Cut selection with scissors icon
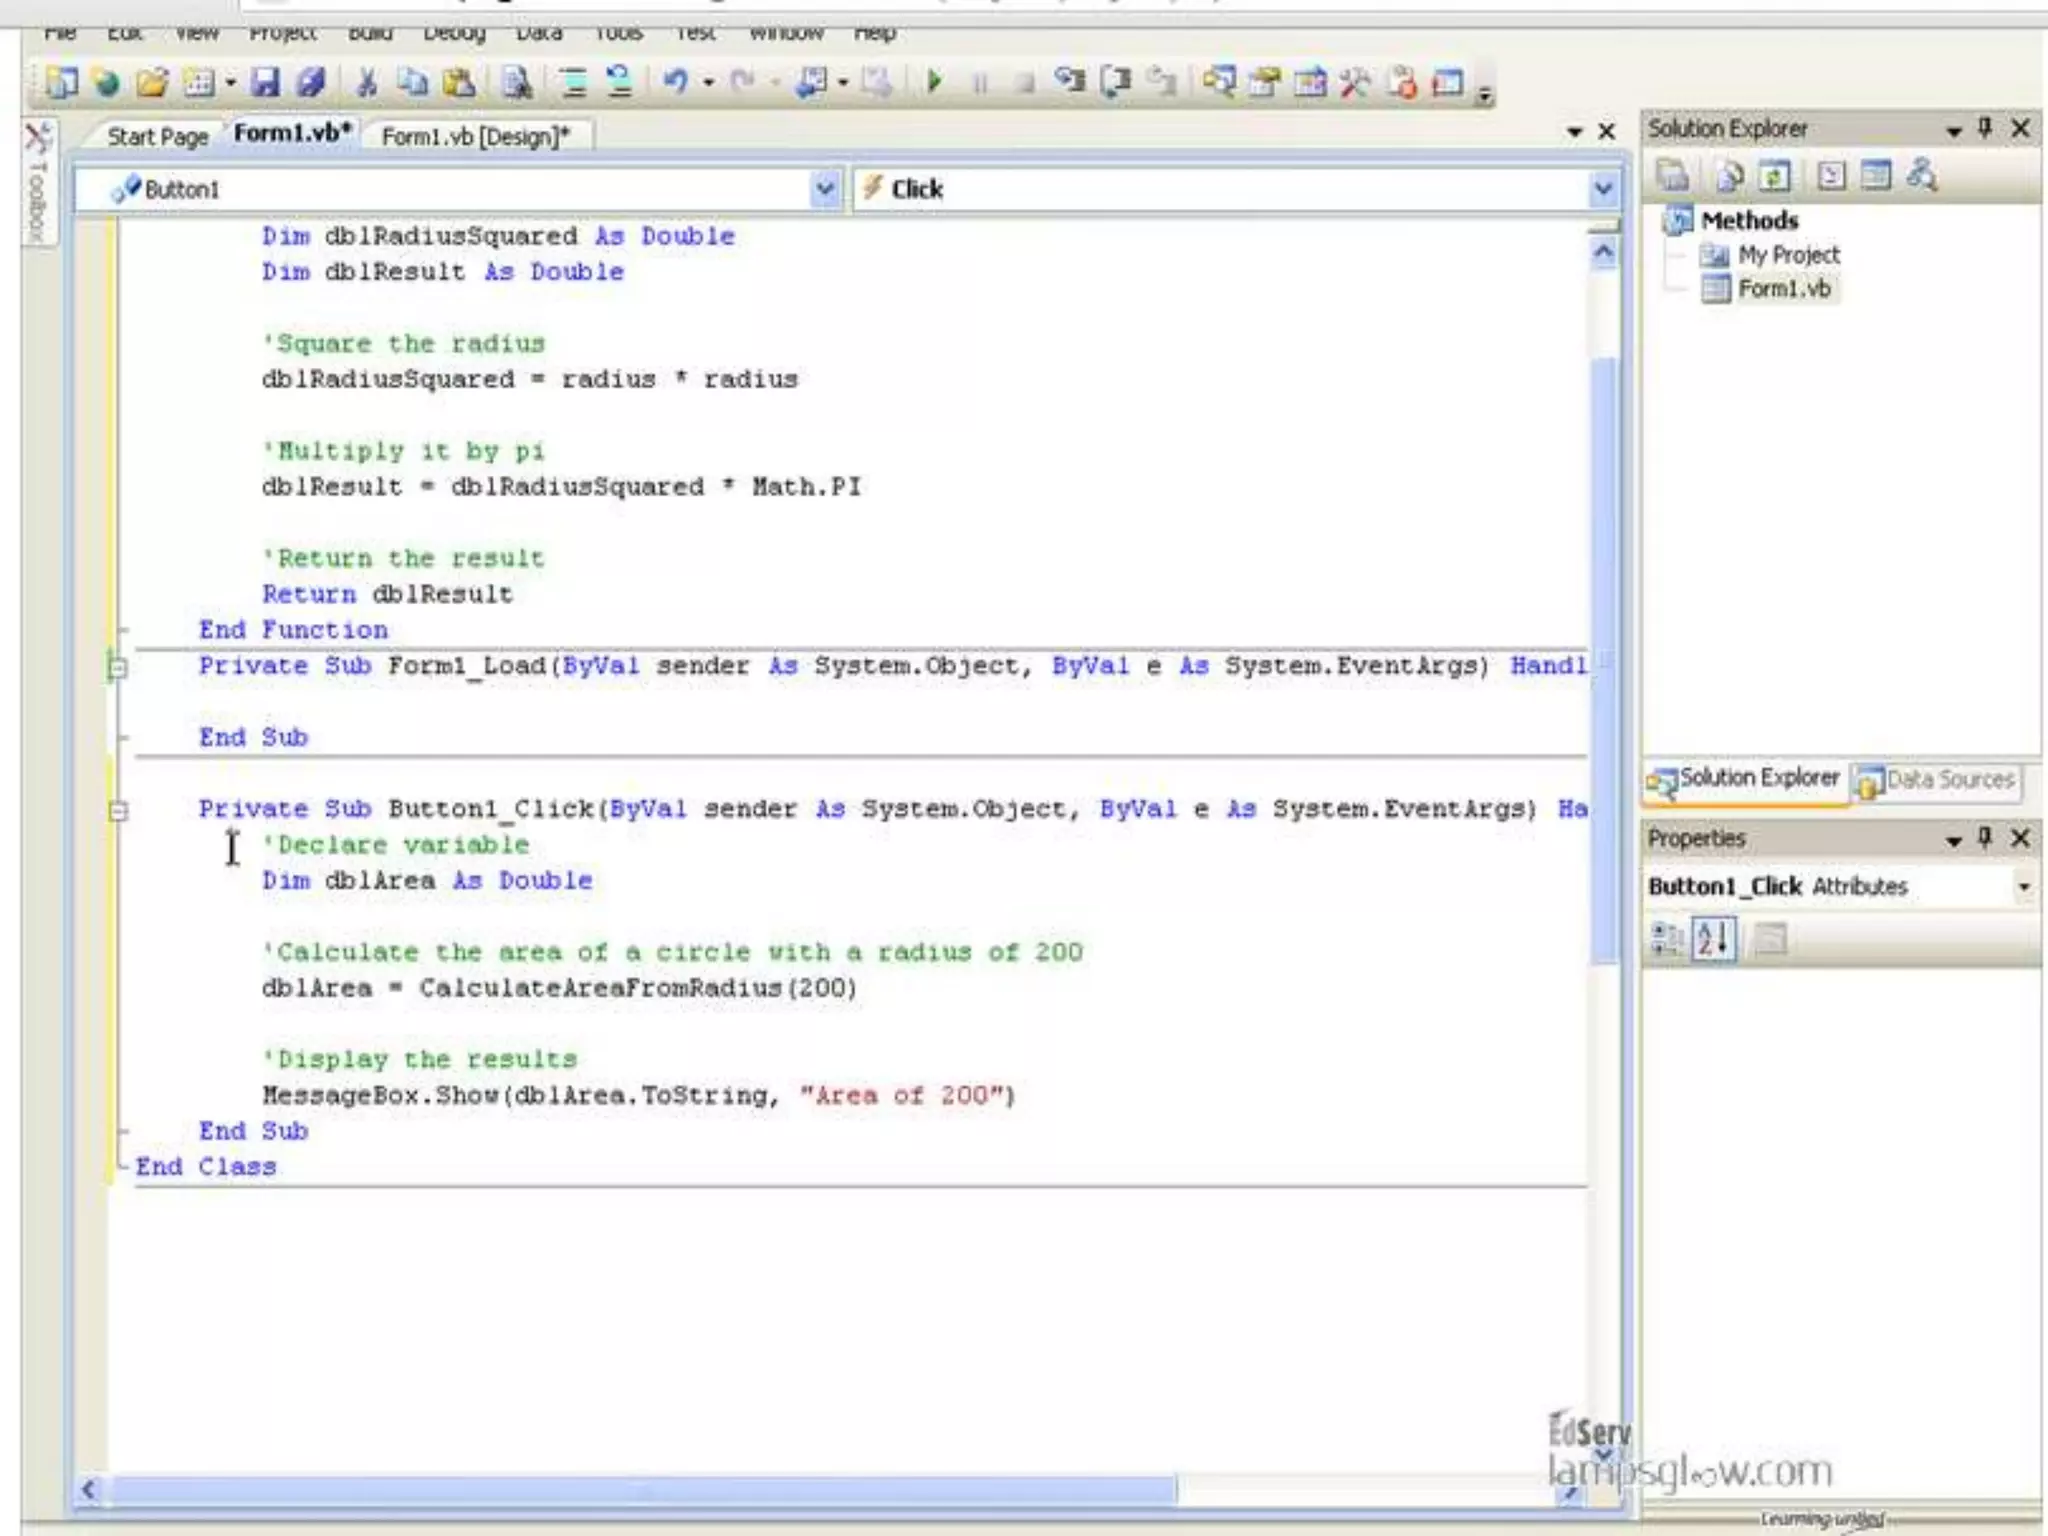Image resolution: width=2048 pixels, height=1536 pixels. click(x=367, y=82)
